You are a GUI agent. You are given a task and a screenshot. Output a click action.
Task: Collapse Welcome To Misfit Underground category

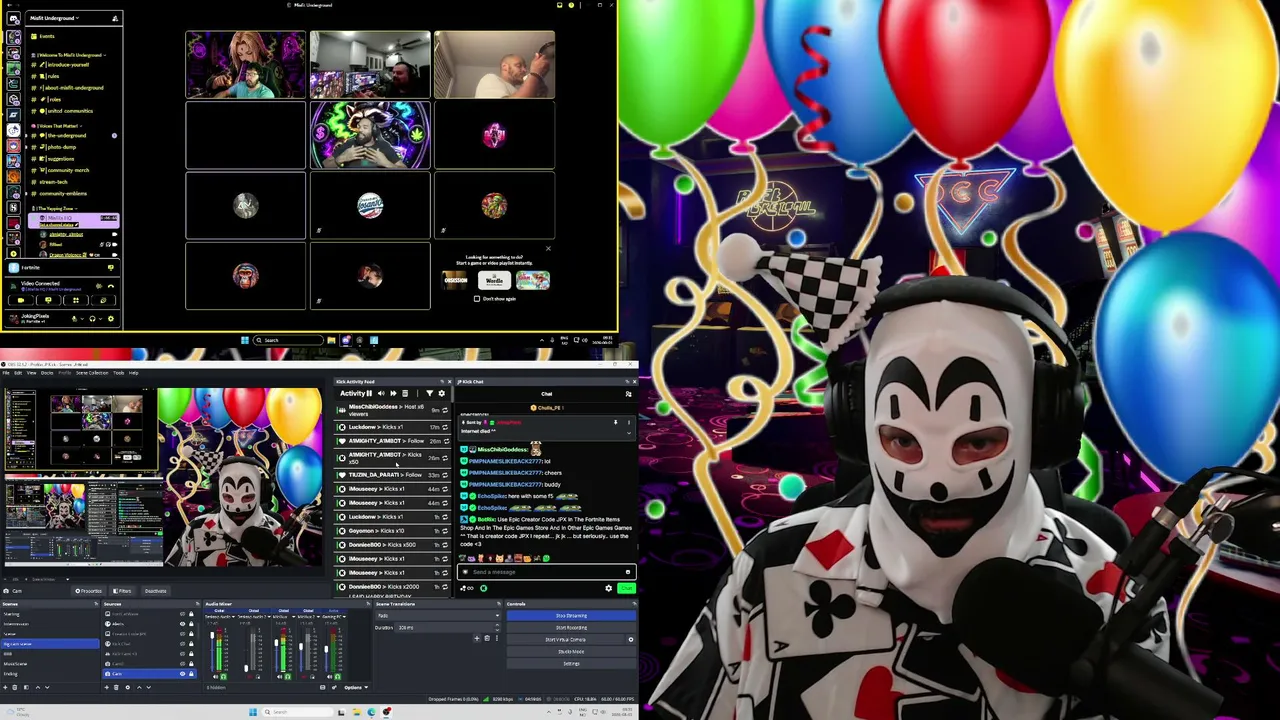point(68,55)
